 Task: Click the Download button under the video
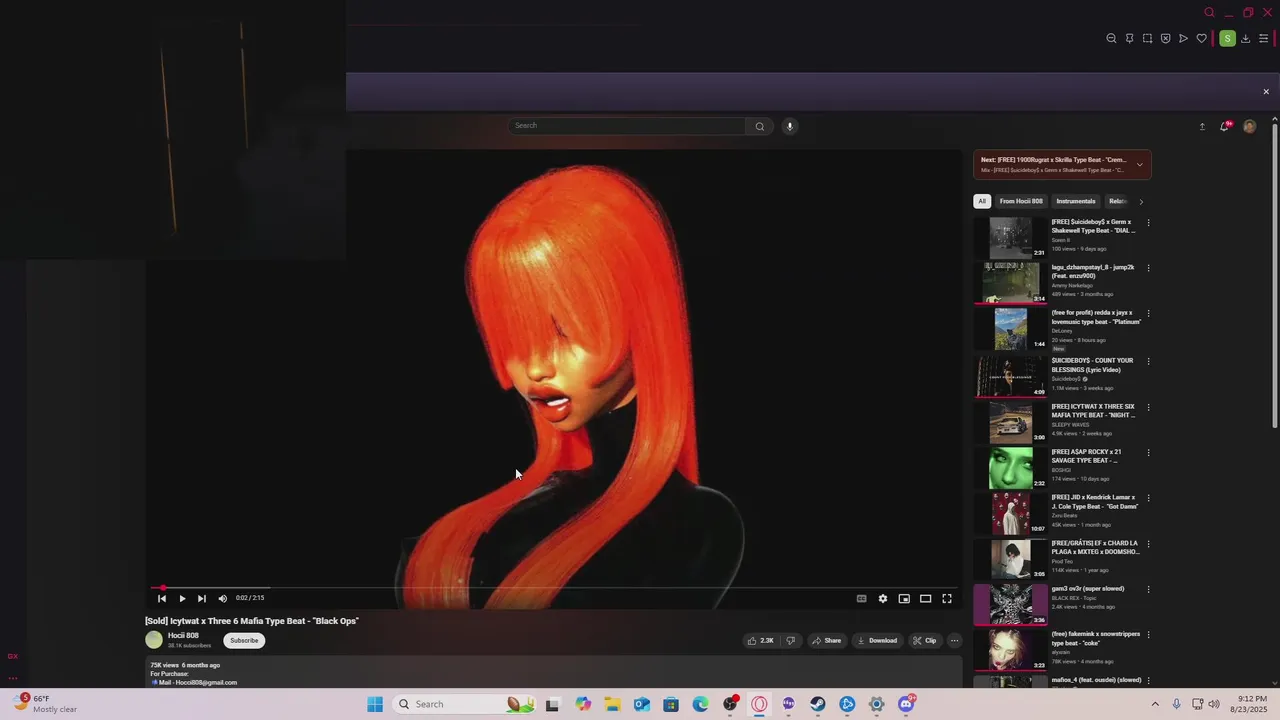click(877, 640)
